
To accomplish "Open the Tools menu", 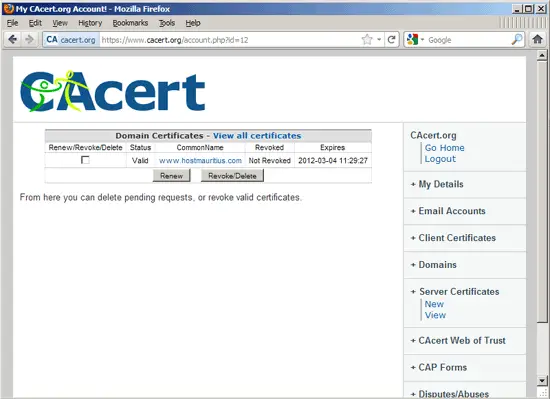I will tap(167, 23).
